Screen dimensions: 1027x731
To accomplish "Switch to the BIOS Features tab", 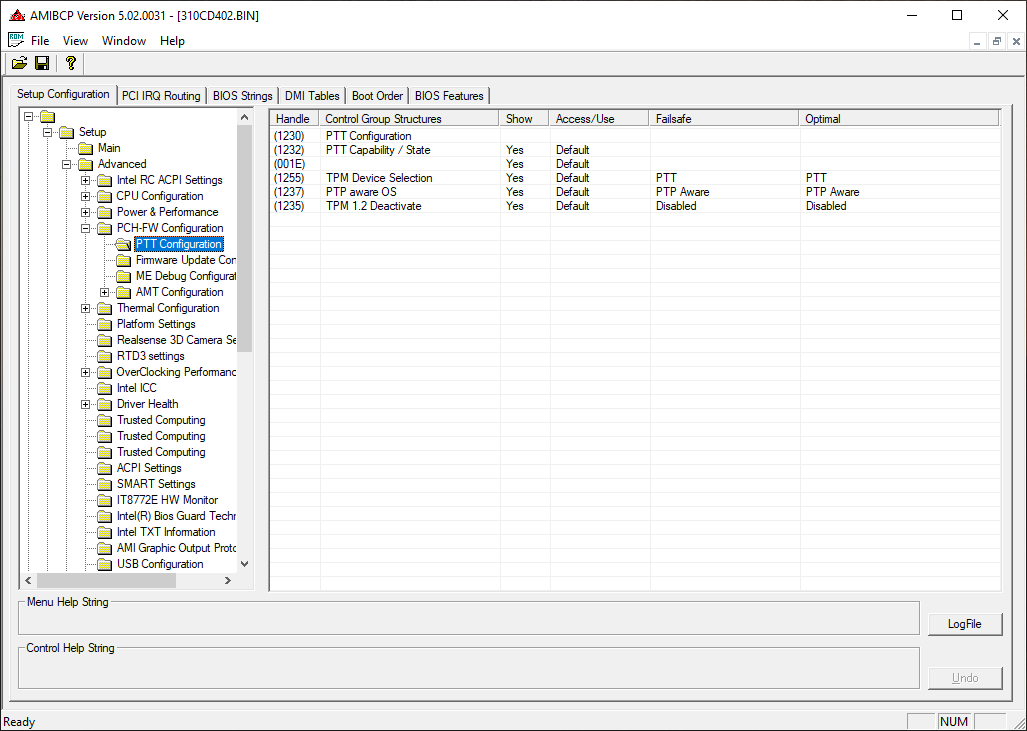I will click(x=449, y=96).
